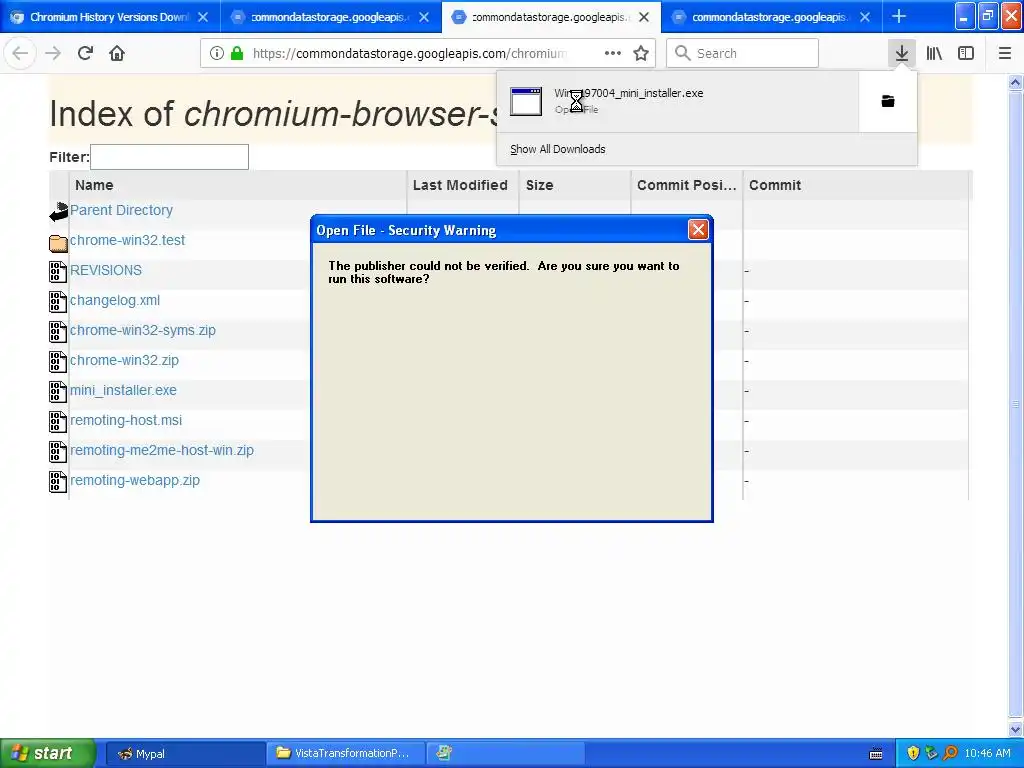Click the downloaded mini_installer.exe file icon
The height and width of the screenshot is (768, 1024).
pyautogui.click(x=526, y=101)
